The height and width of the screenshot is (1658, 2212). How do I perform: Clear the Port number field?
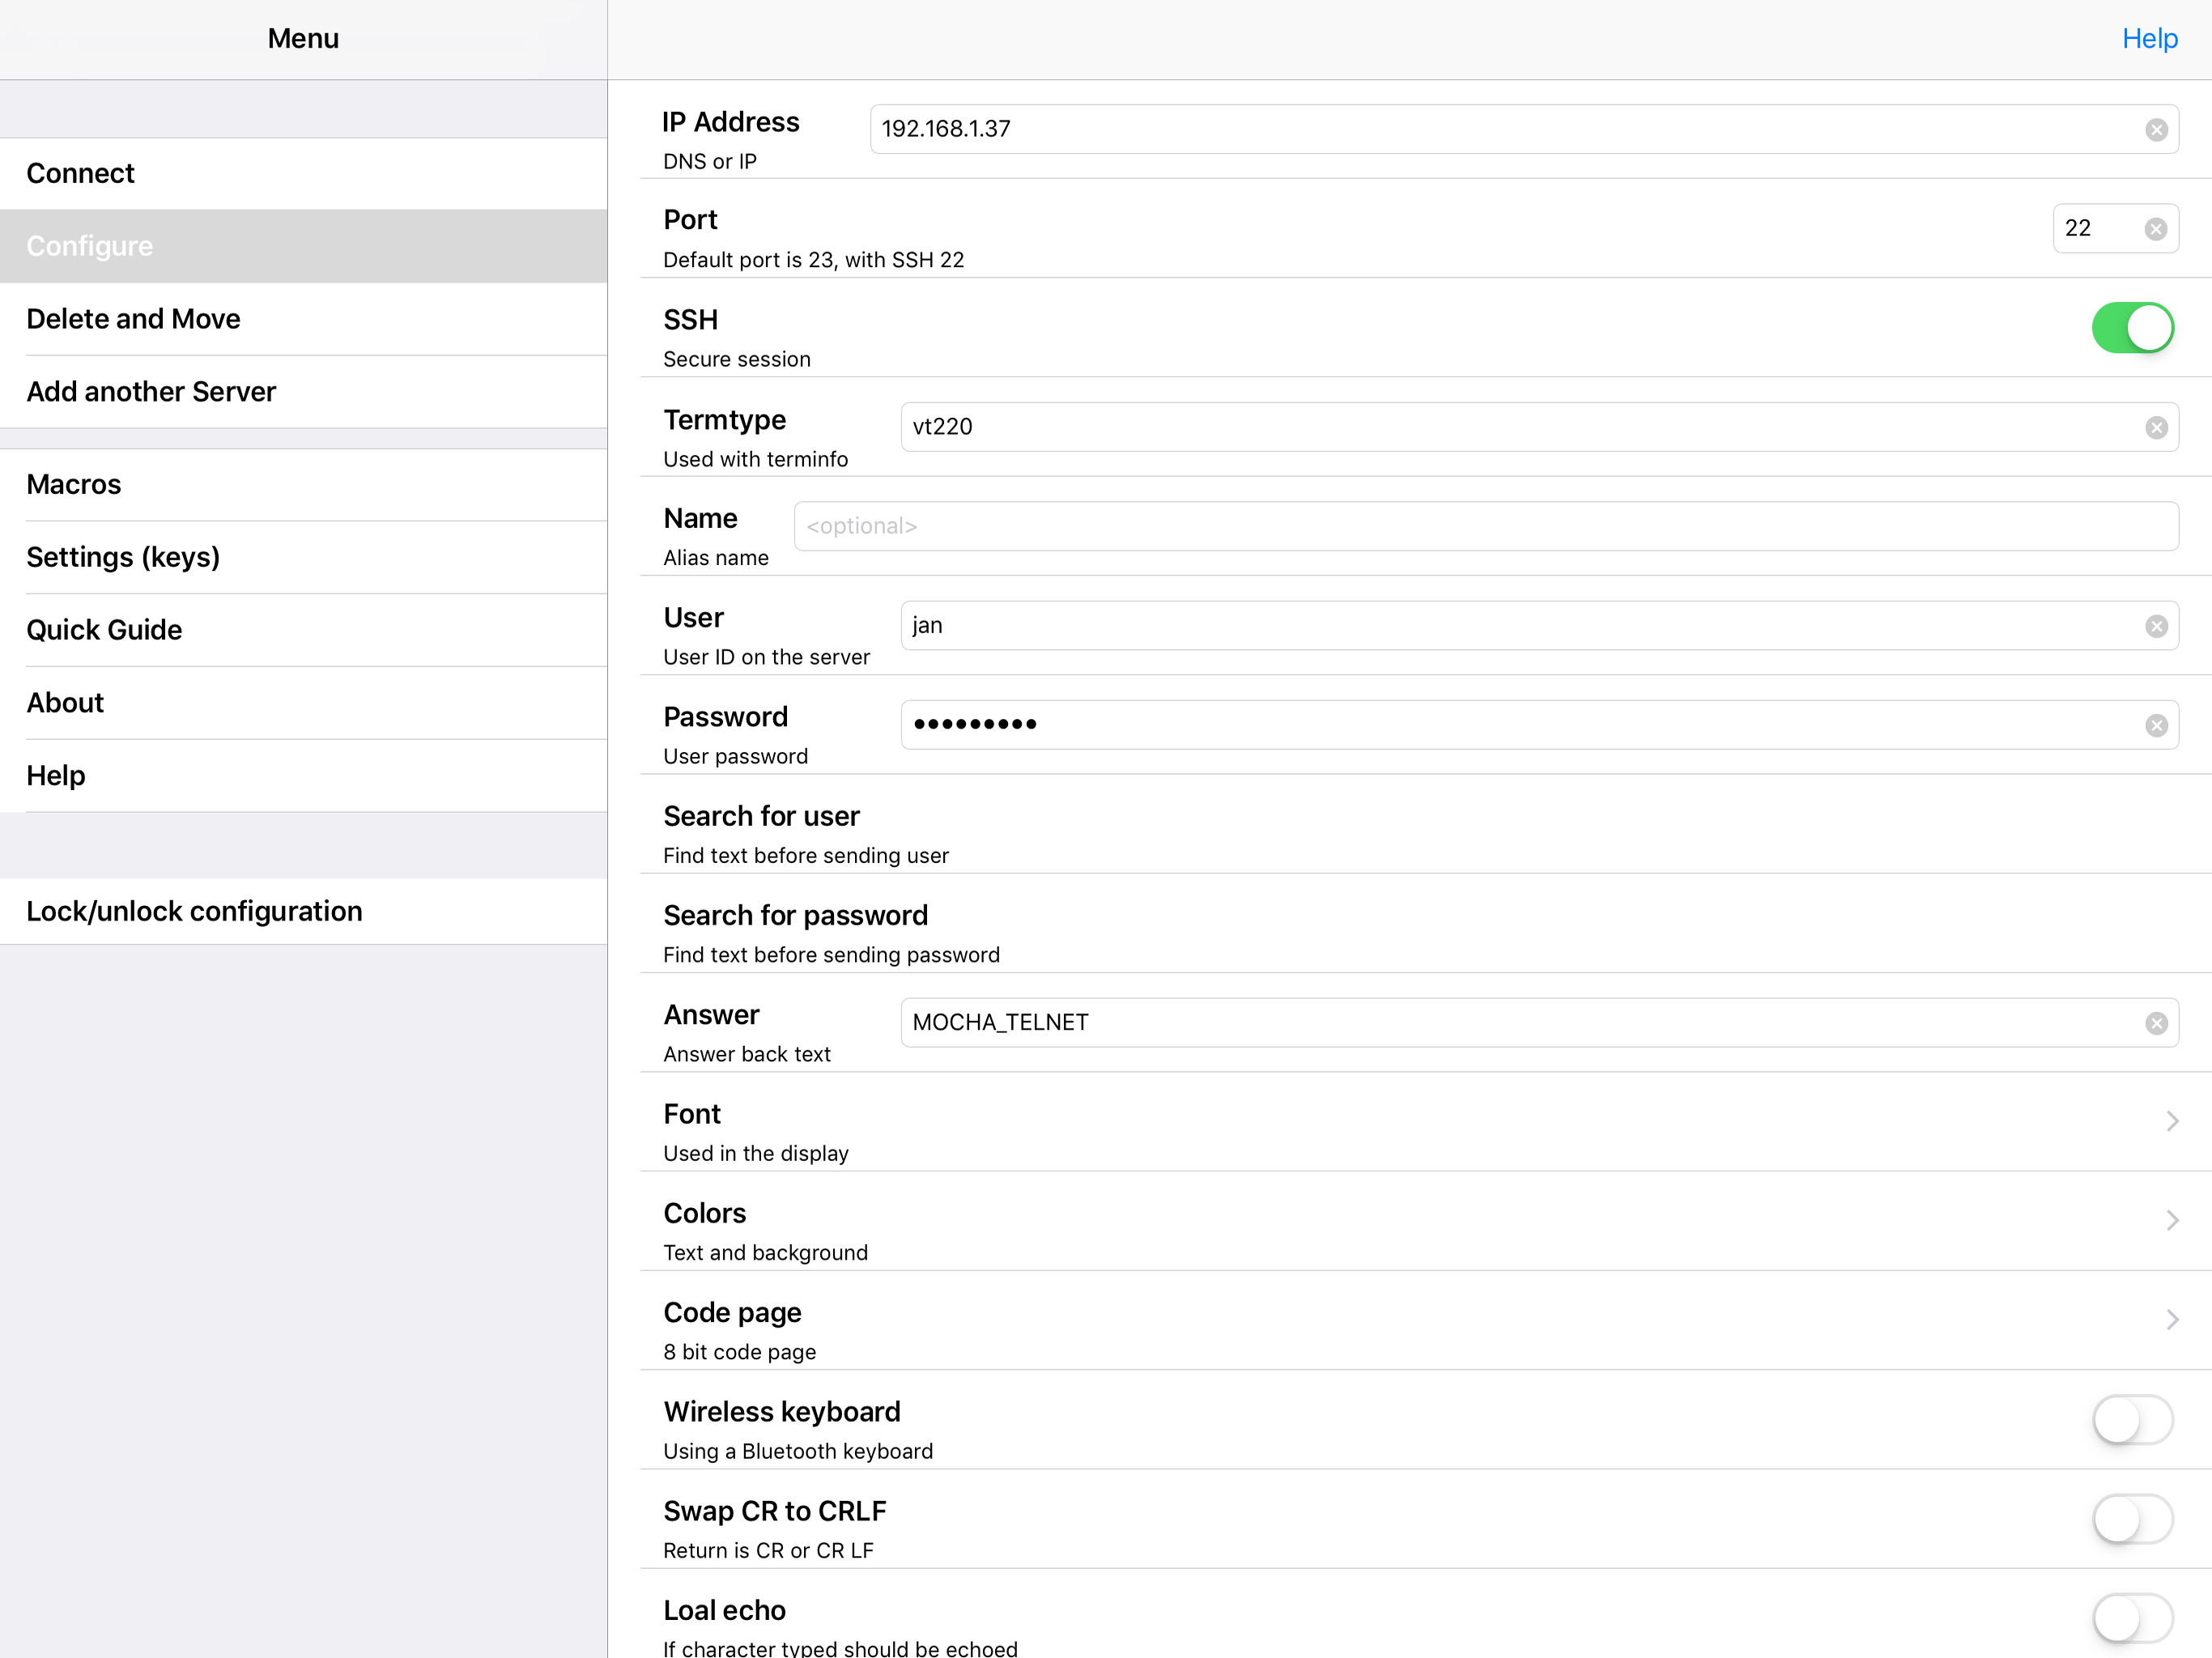[x=2156, y=229]
